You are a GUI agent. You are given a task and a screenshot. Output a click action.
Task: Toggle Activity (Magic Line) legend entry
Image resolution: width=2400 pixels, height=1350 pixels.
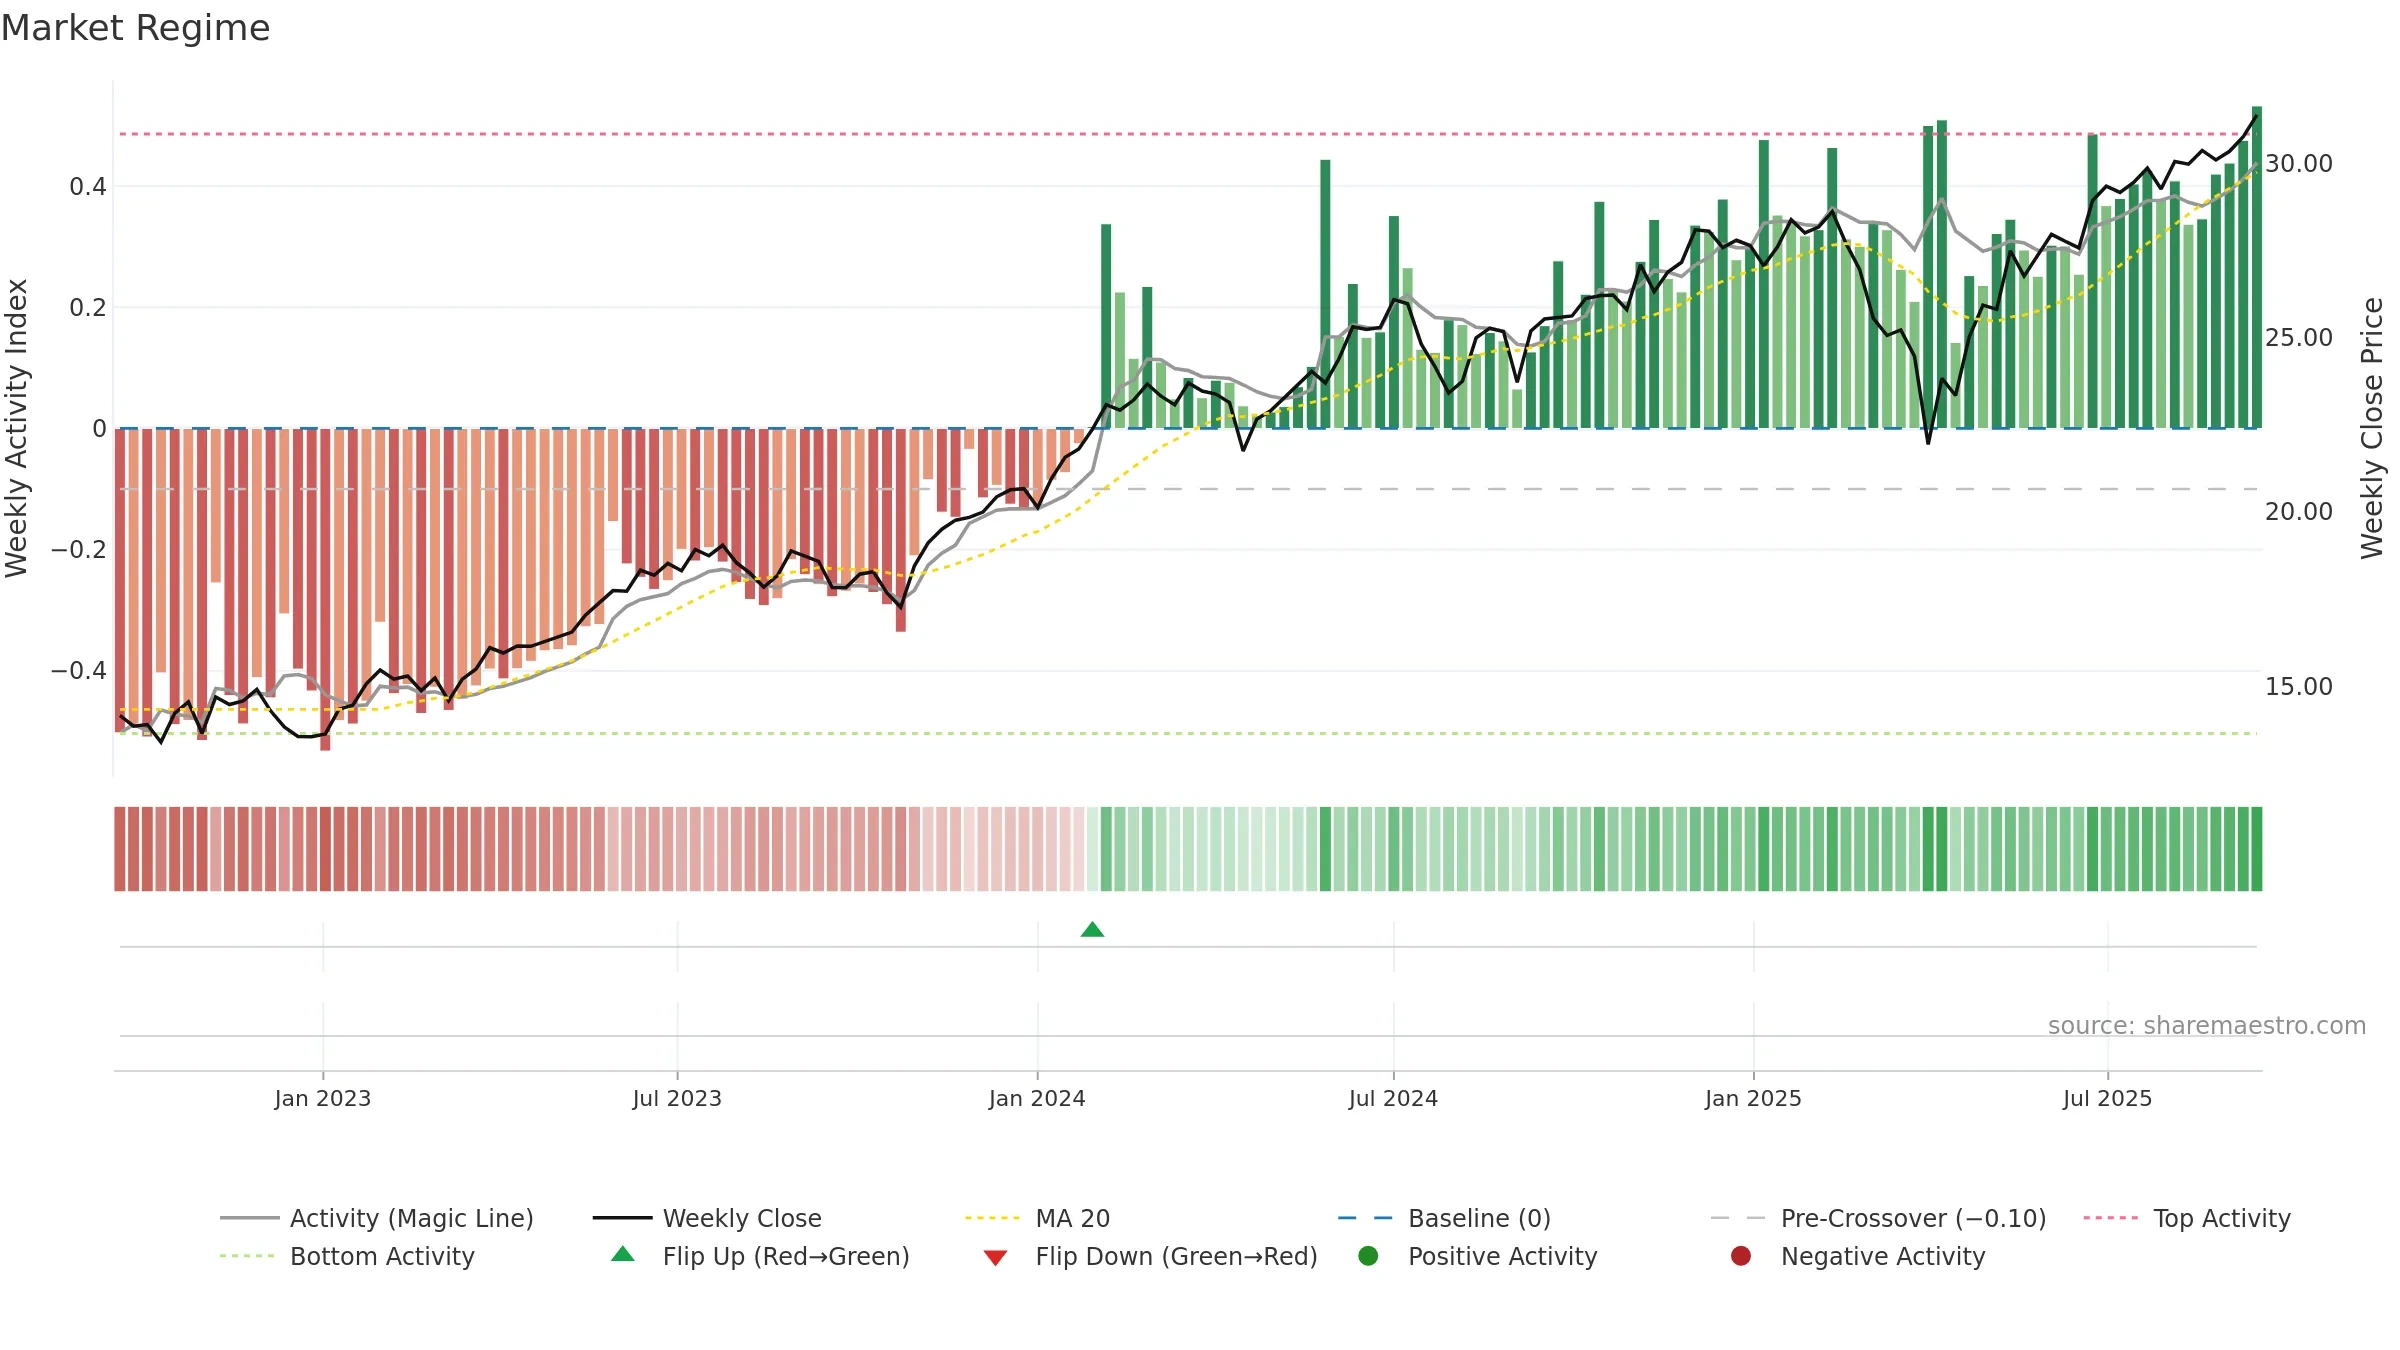377,1218
